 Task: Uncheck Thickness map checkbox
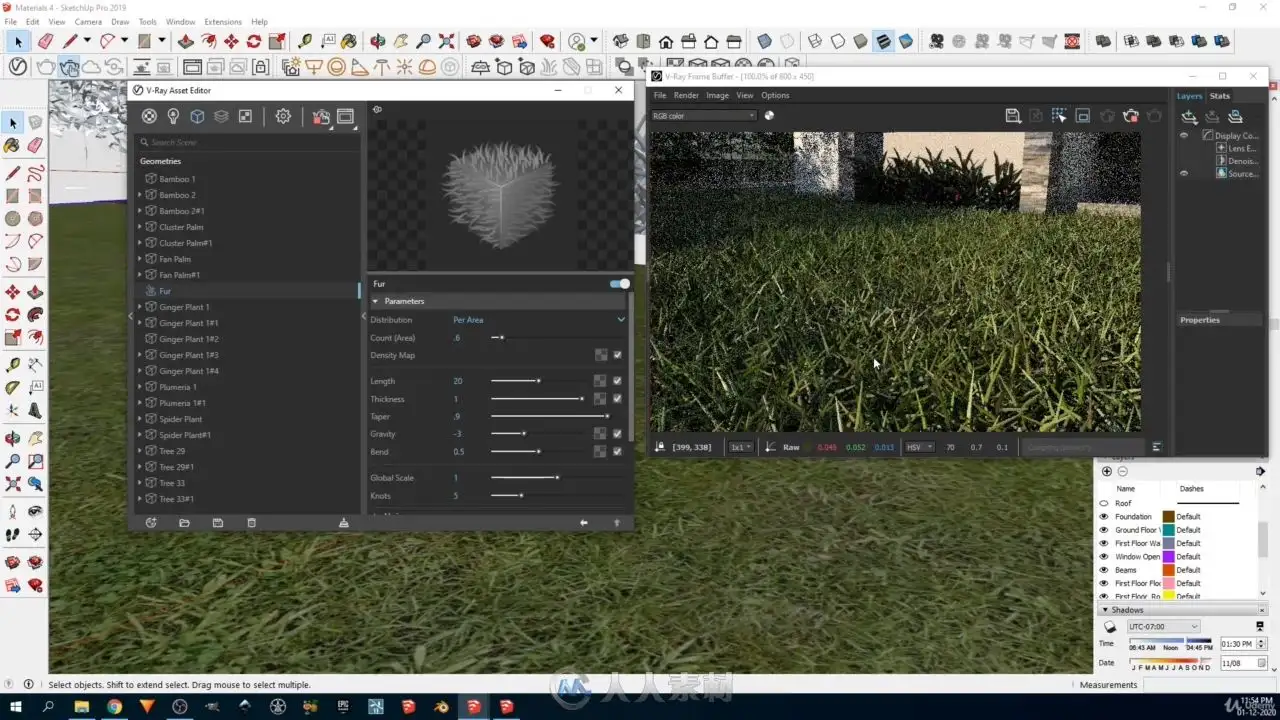coord(617,399)
